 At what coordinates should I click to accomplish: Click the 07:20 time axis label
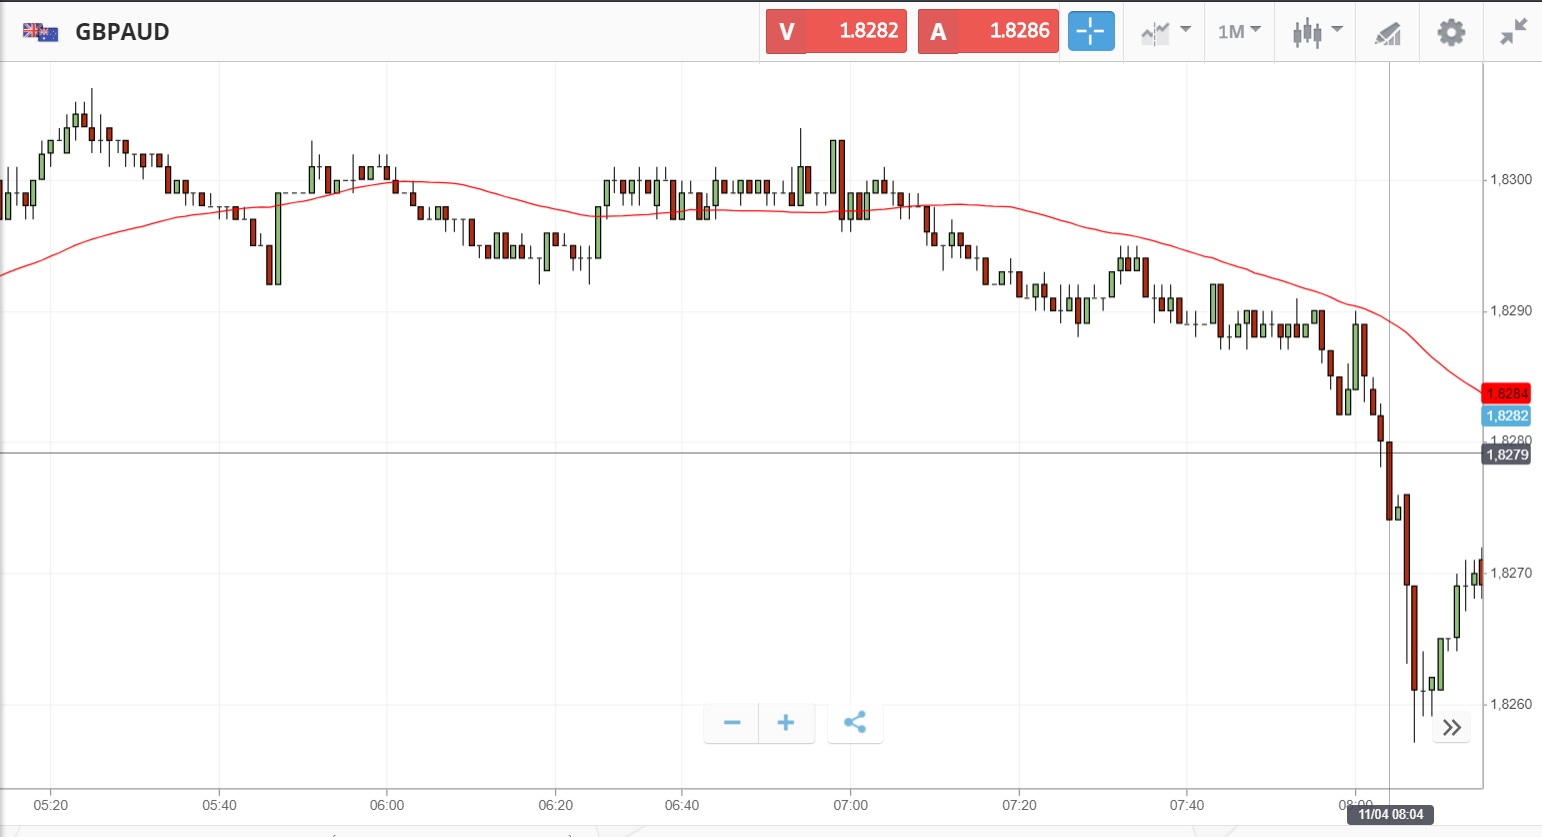[x=1019, y=805]
